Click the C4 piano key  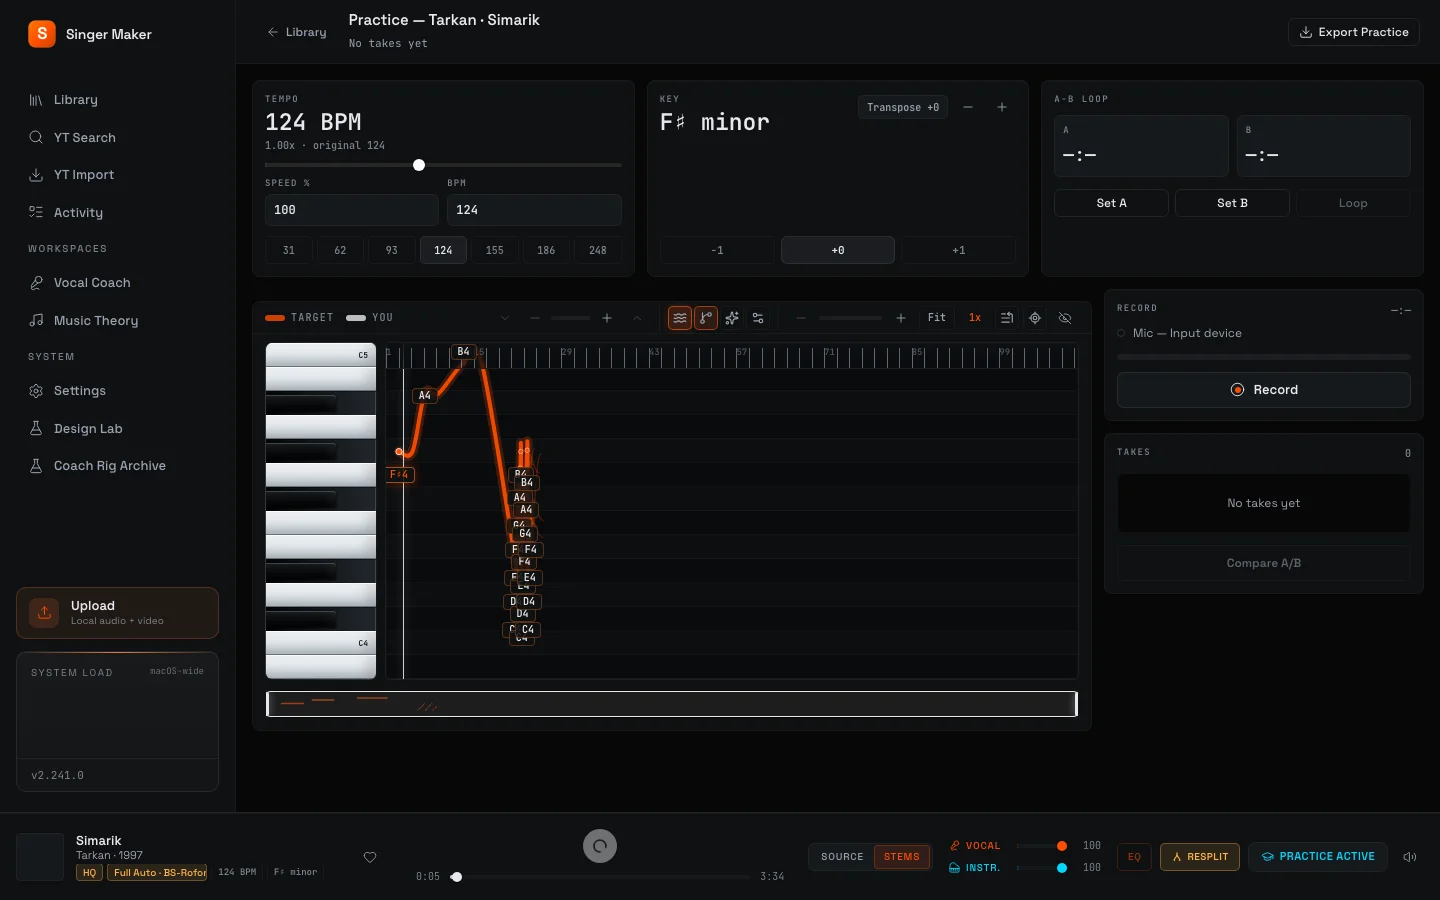pyautogui.click(x=321, y=643)
